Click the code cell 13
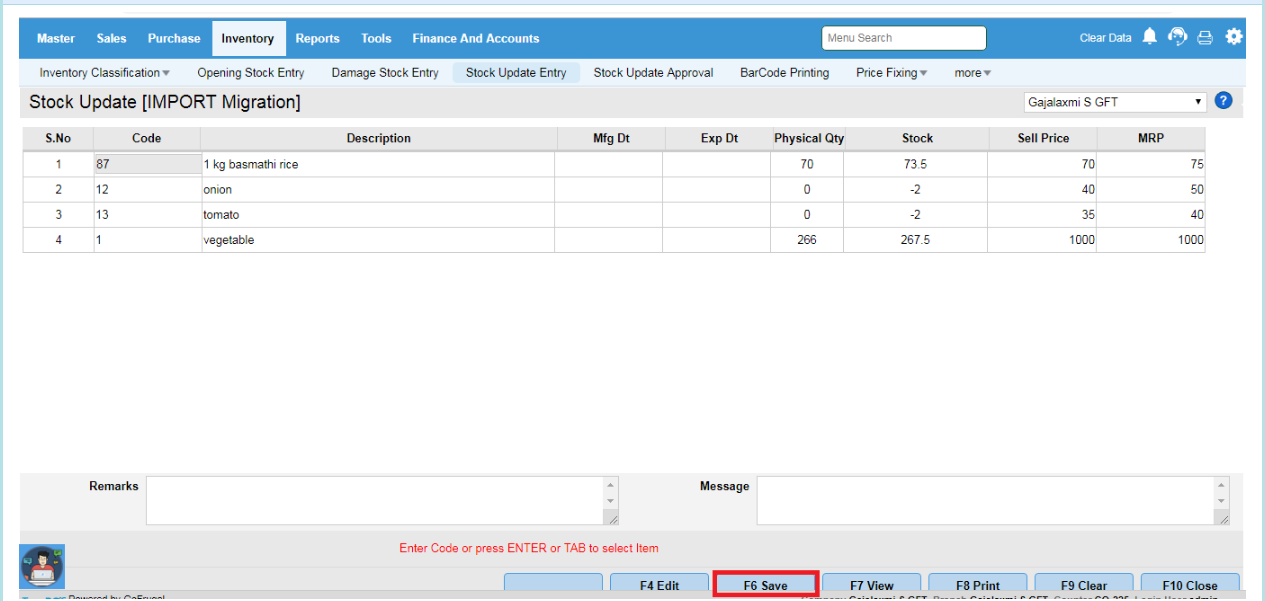Viewport: 1265px width, 601px height. [147, 215]
